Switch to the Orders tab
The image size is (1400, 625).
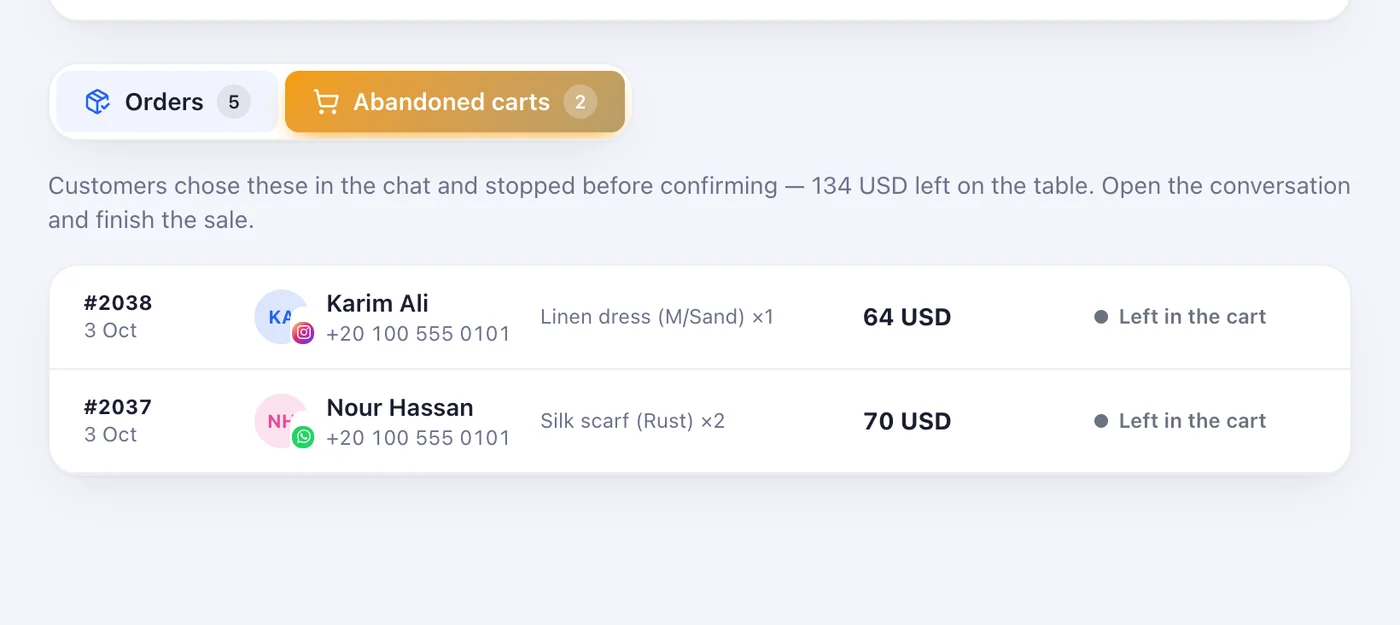click(x=167, y=102)
